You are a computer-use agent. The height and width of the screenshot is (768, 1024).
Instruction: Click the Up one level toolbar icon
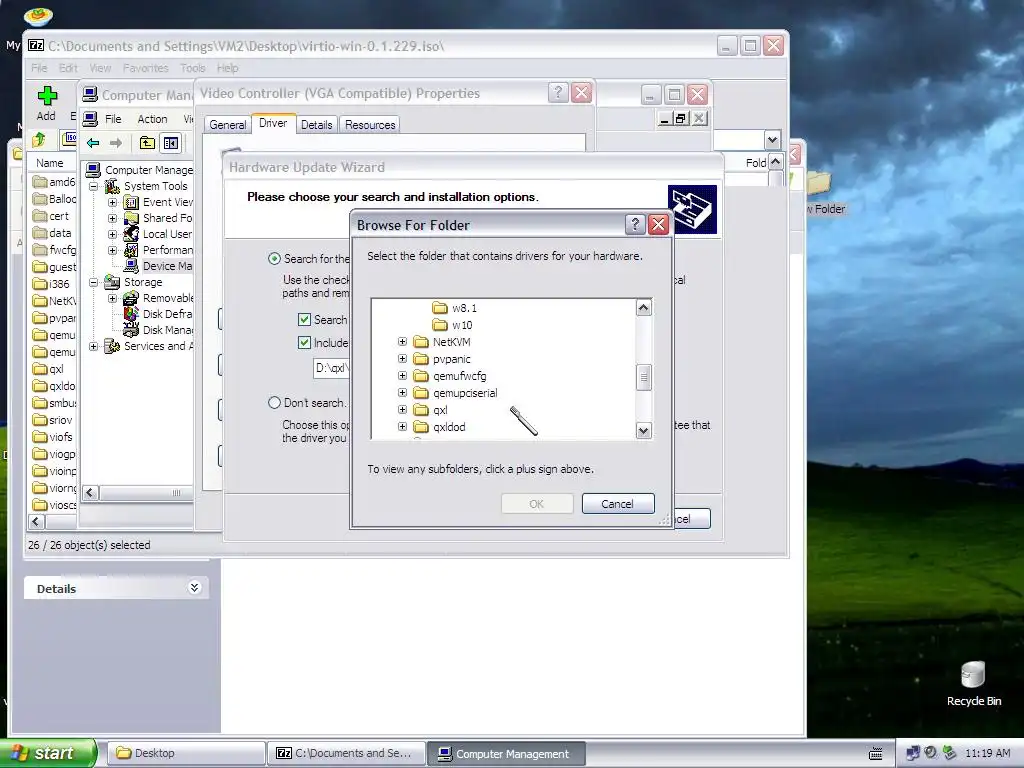pos(148,143)
